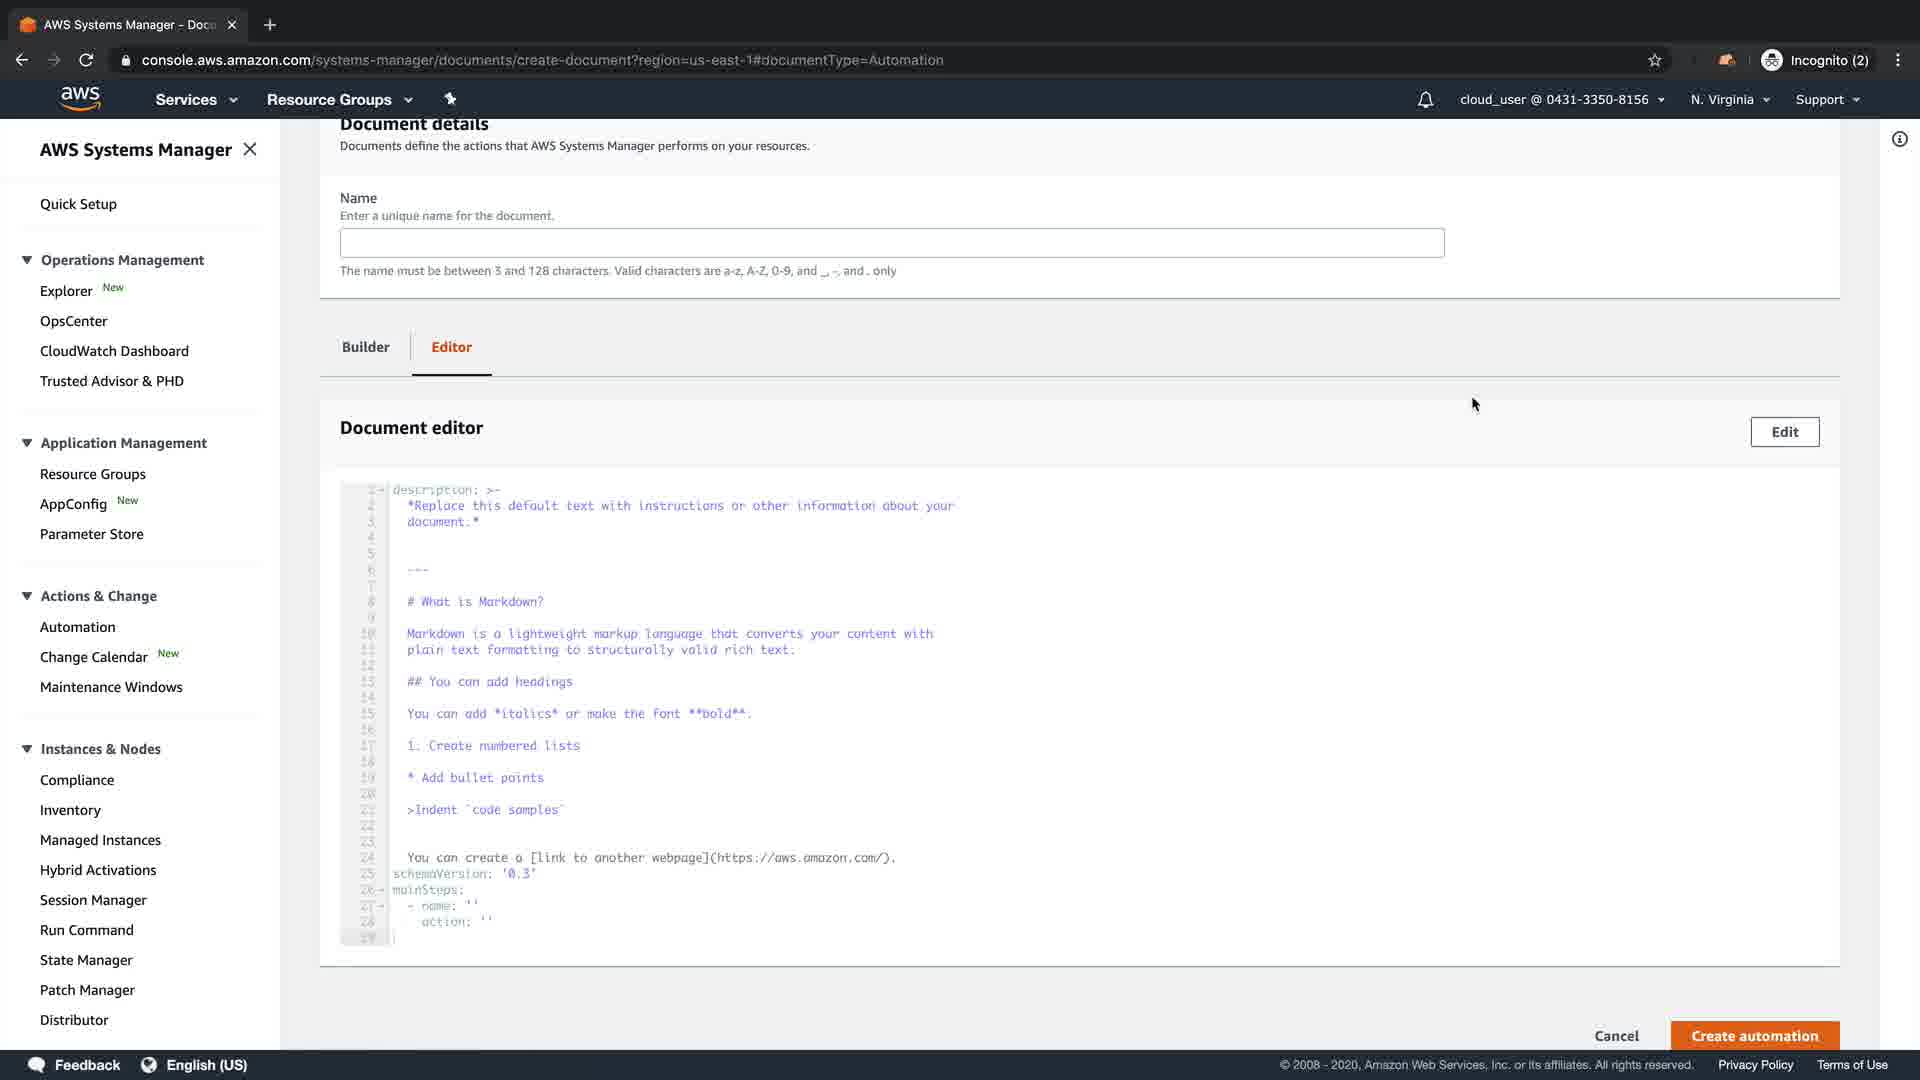Open the notifications bell icon
This screenshot has width=1920, height=1080.
click(1425, 100)
